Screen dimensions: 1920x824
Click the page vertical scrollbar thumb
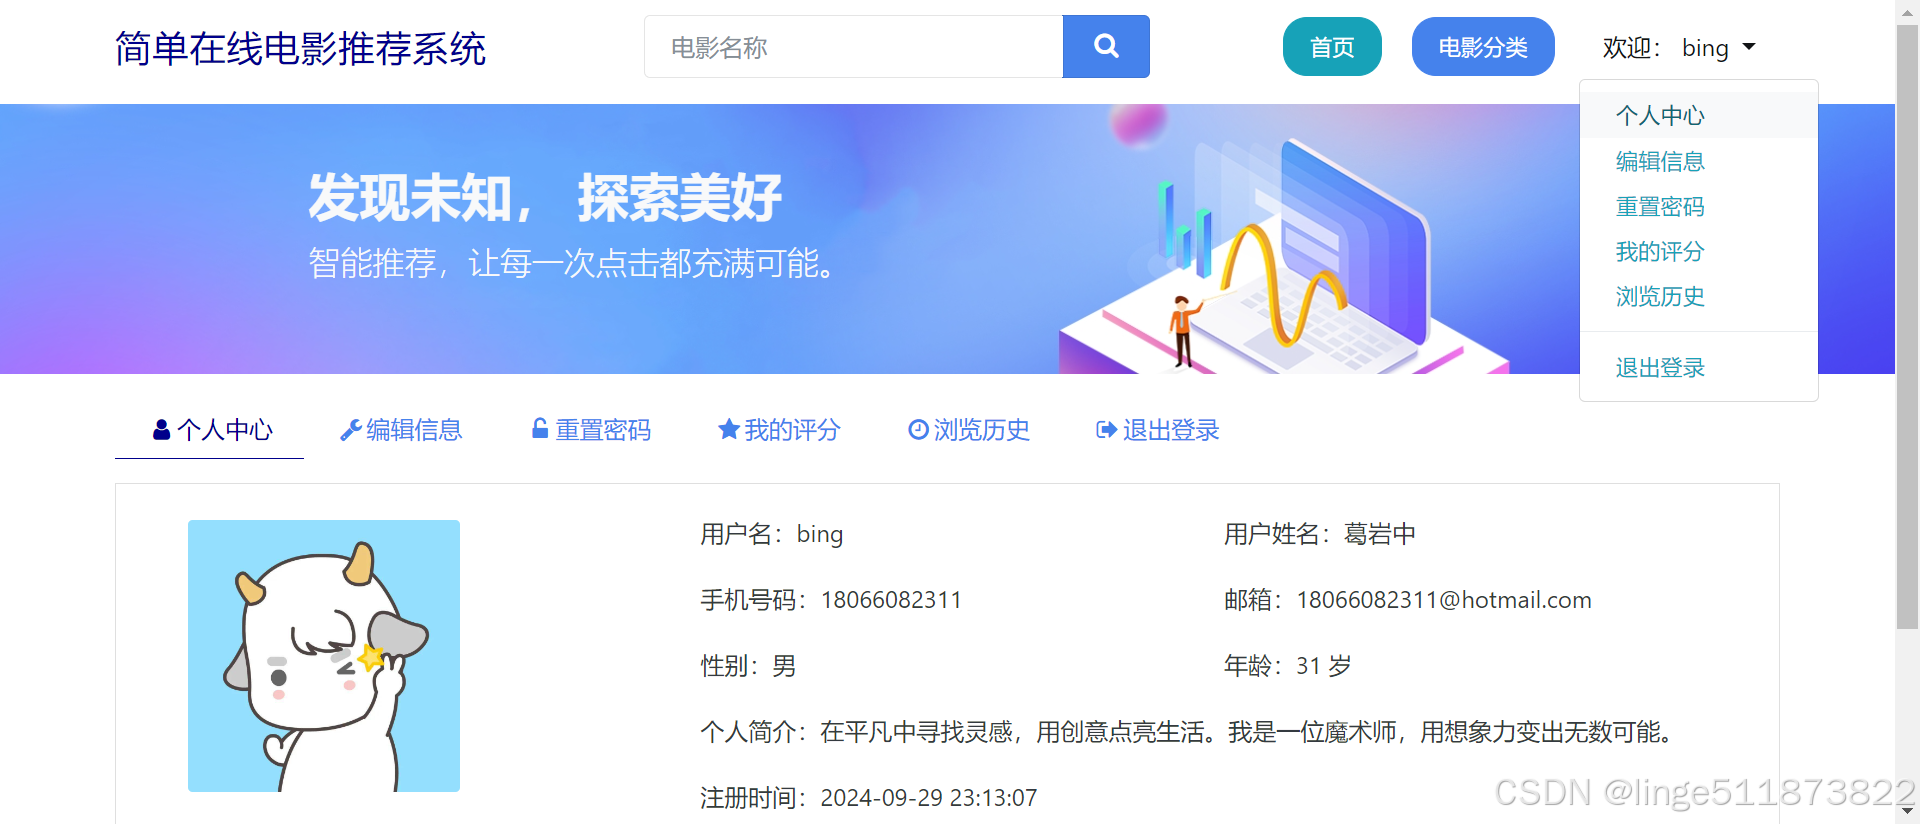click(1908, 325)
